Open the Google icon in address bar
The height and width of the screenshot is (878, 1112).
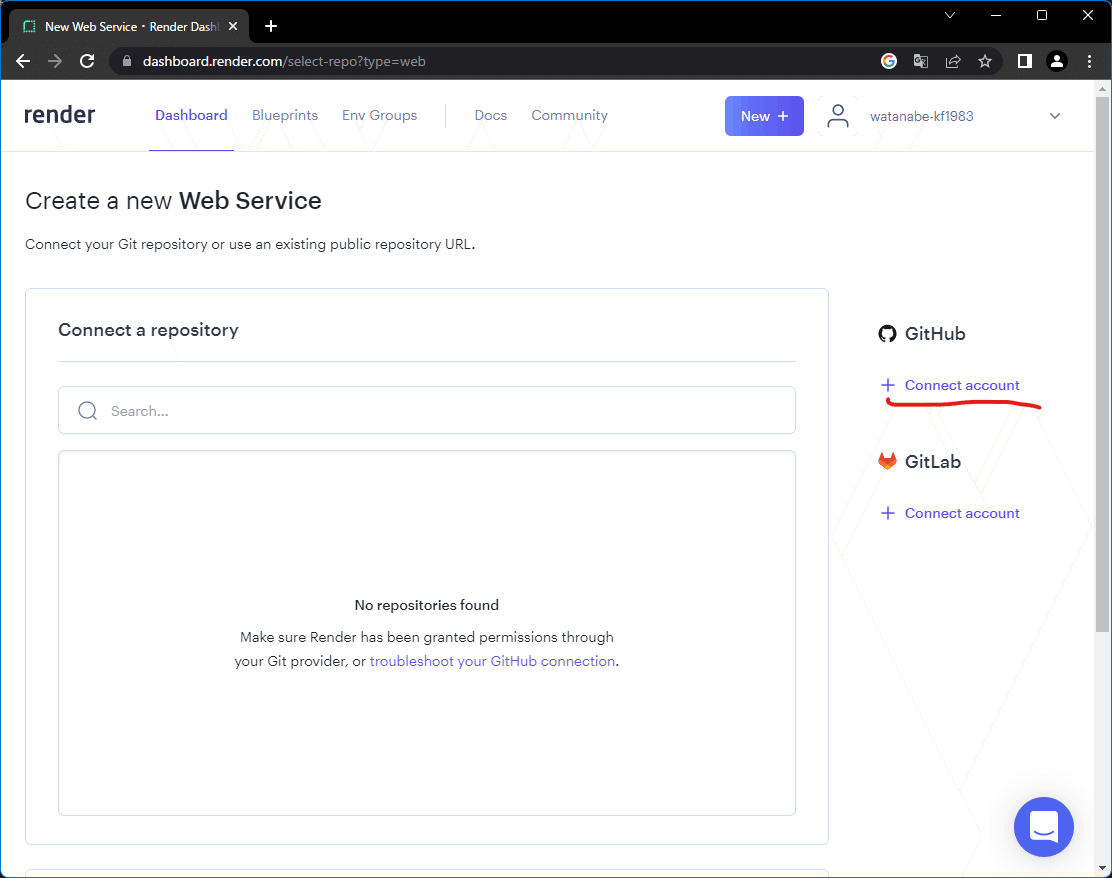(889, 61)
